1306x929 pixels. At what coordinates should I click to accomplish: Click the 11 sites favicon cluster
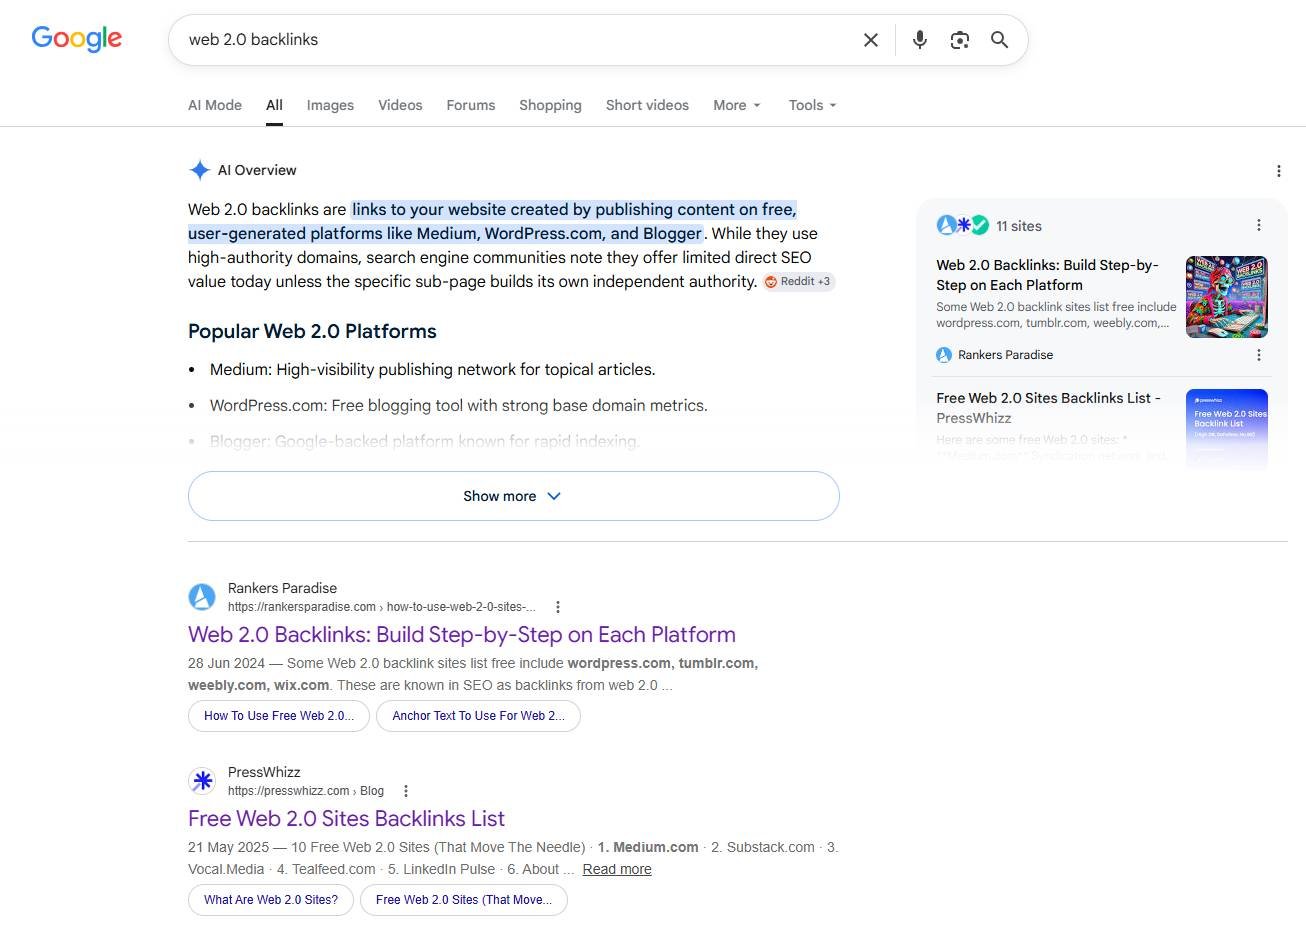(x=963, y=225)
